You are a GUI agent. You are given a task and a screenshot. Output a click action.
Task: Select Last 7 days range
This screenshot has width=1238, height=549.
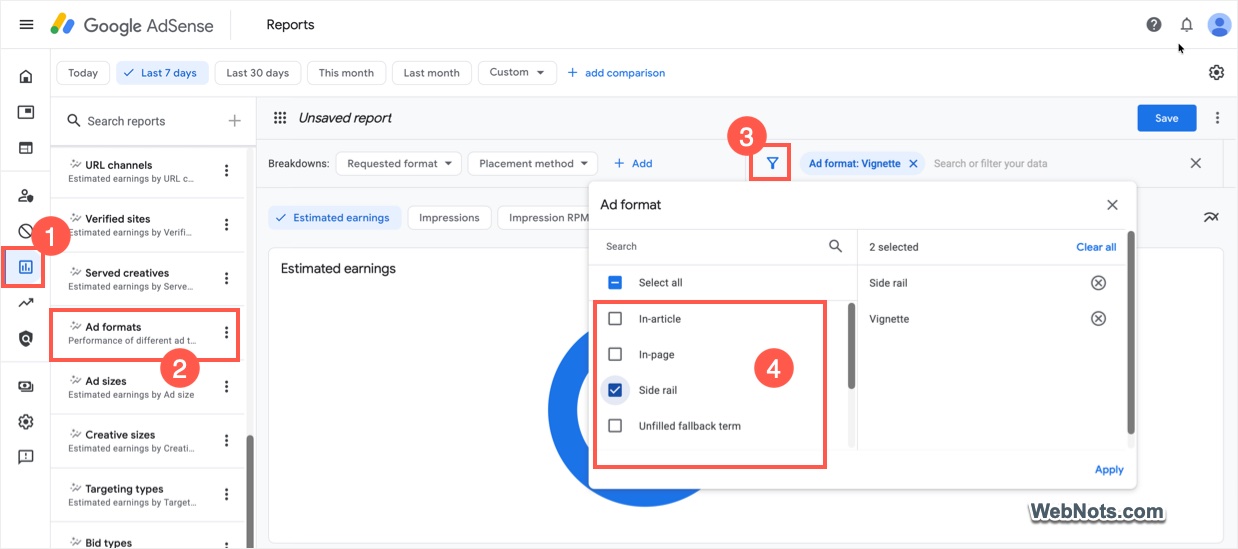click(x=163, y=73)
